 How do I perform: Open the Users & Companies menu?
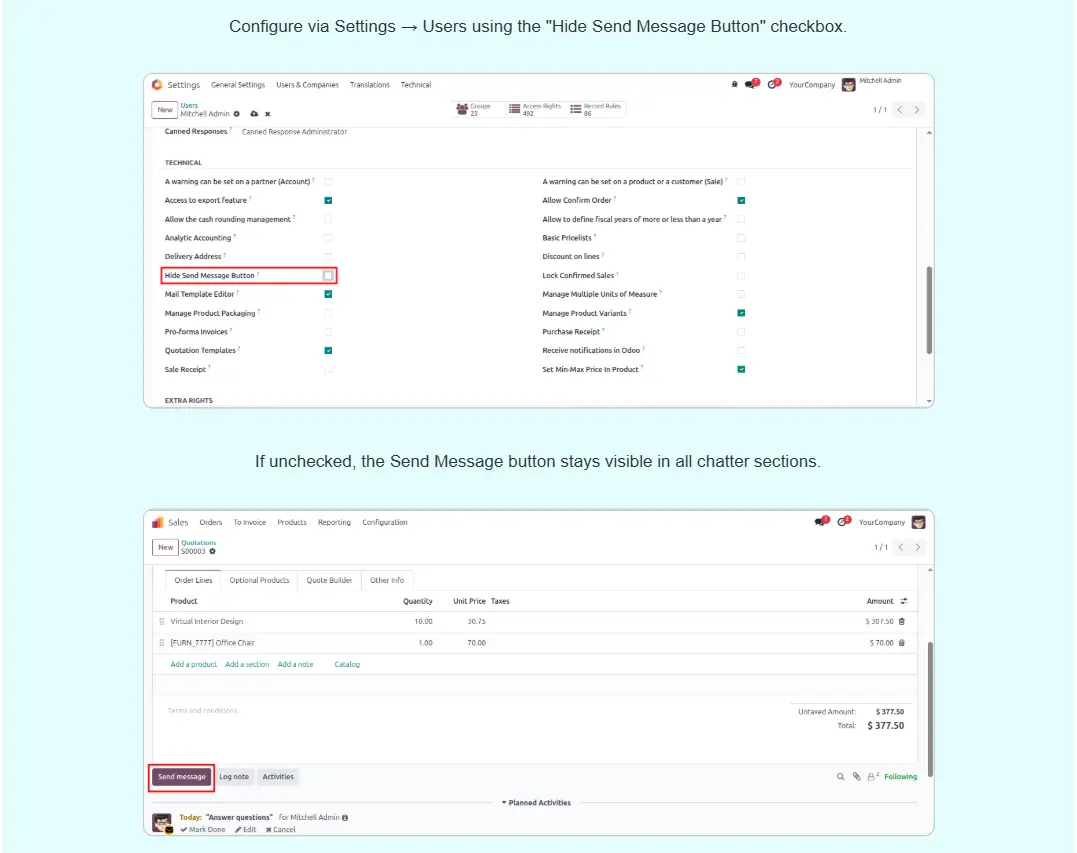pyautogui.click(x=307, y=85)
